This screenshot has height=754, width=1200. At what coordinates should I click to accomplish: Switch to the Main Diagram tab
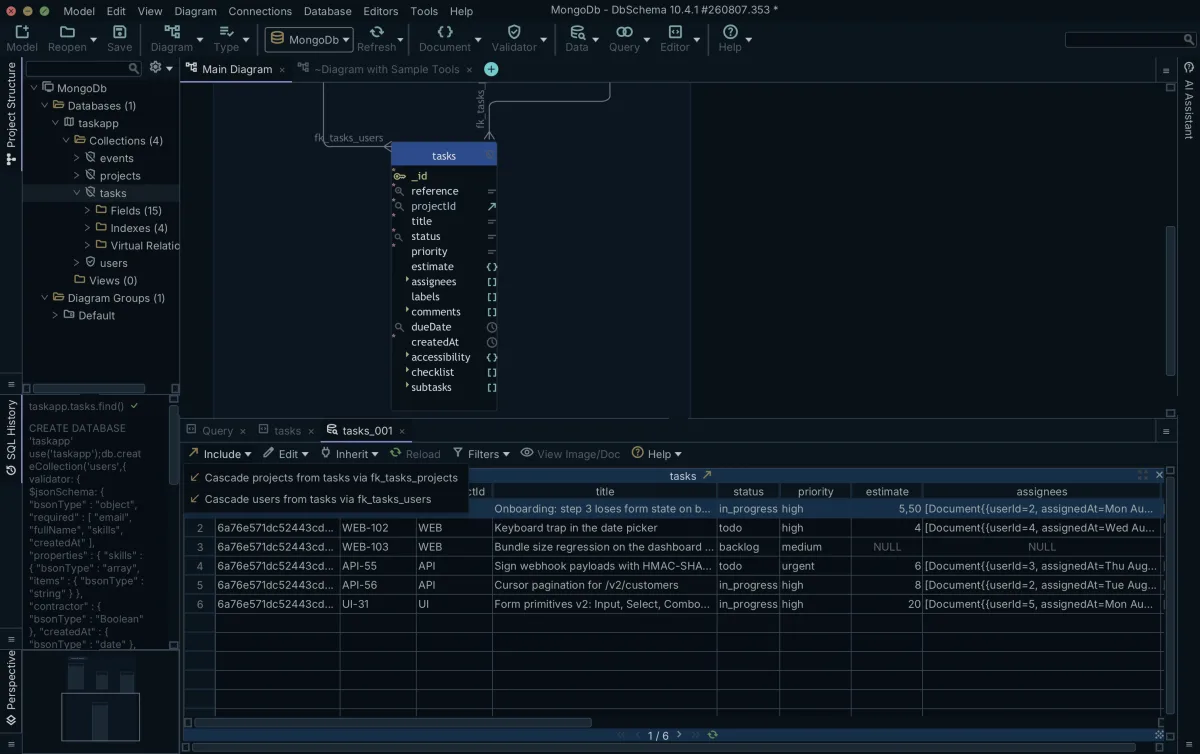pyautogui.click(x=237, y=69)
